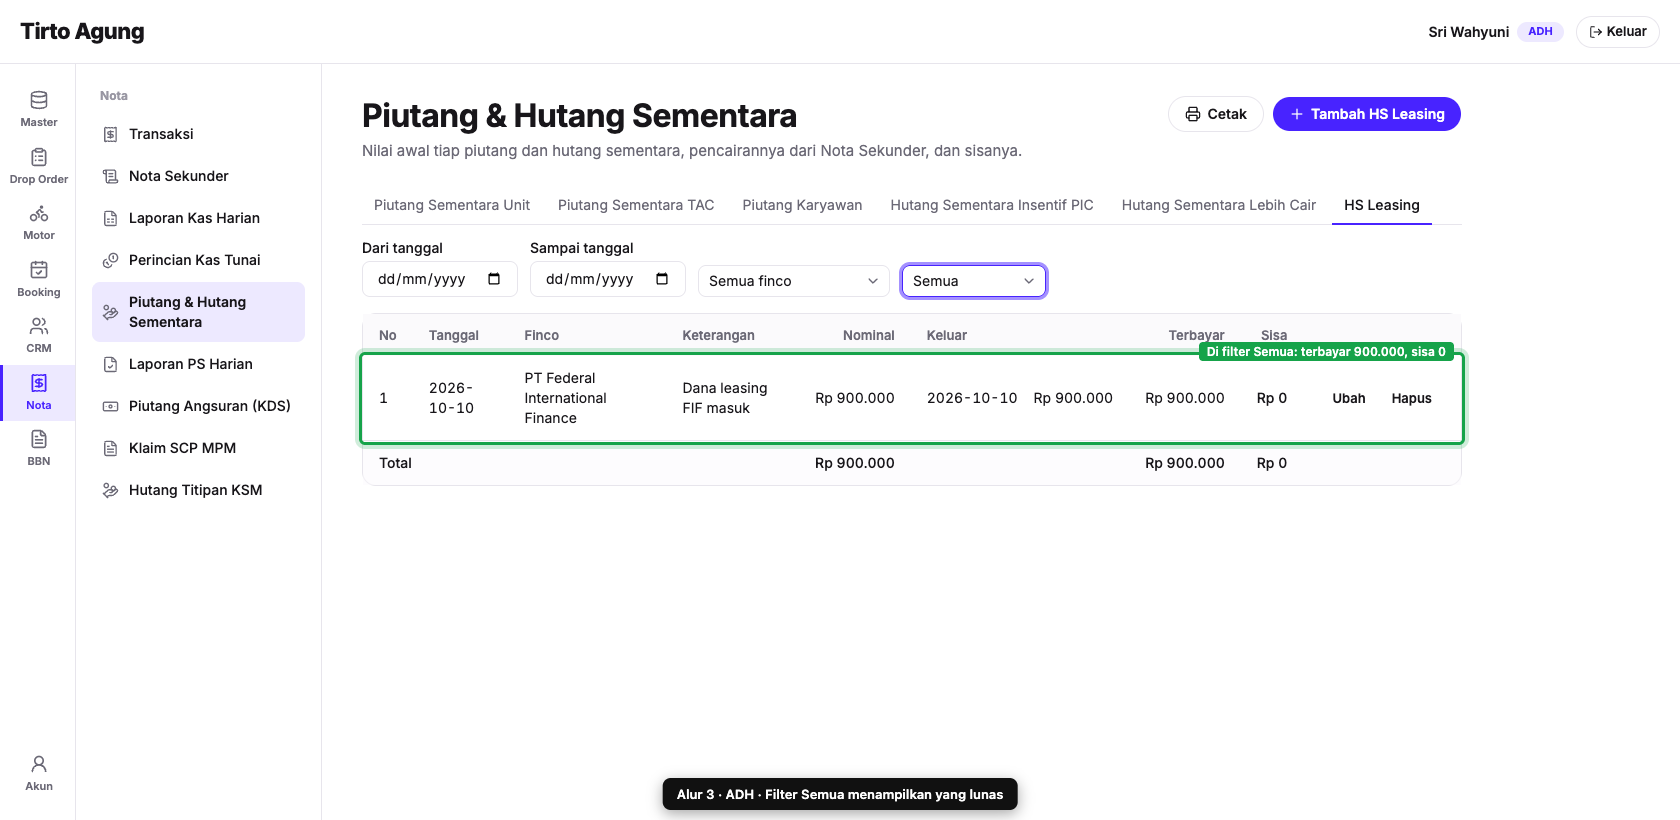
Task: Open Nota Sekunder page
Action: click(x=198, y=176)
